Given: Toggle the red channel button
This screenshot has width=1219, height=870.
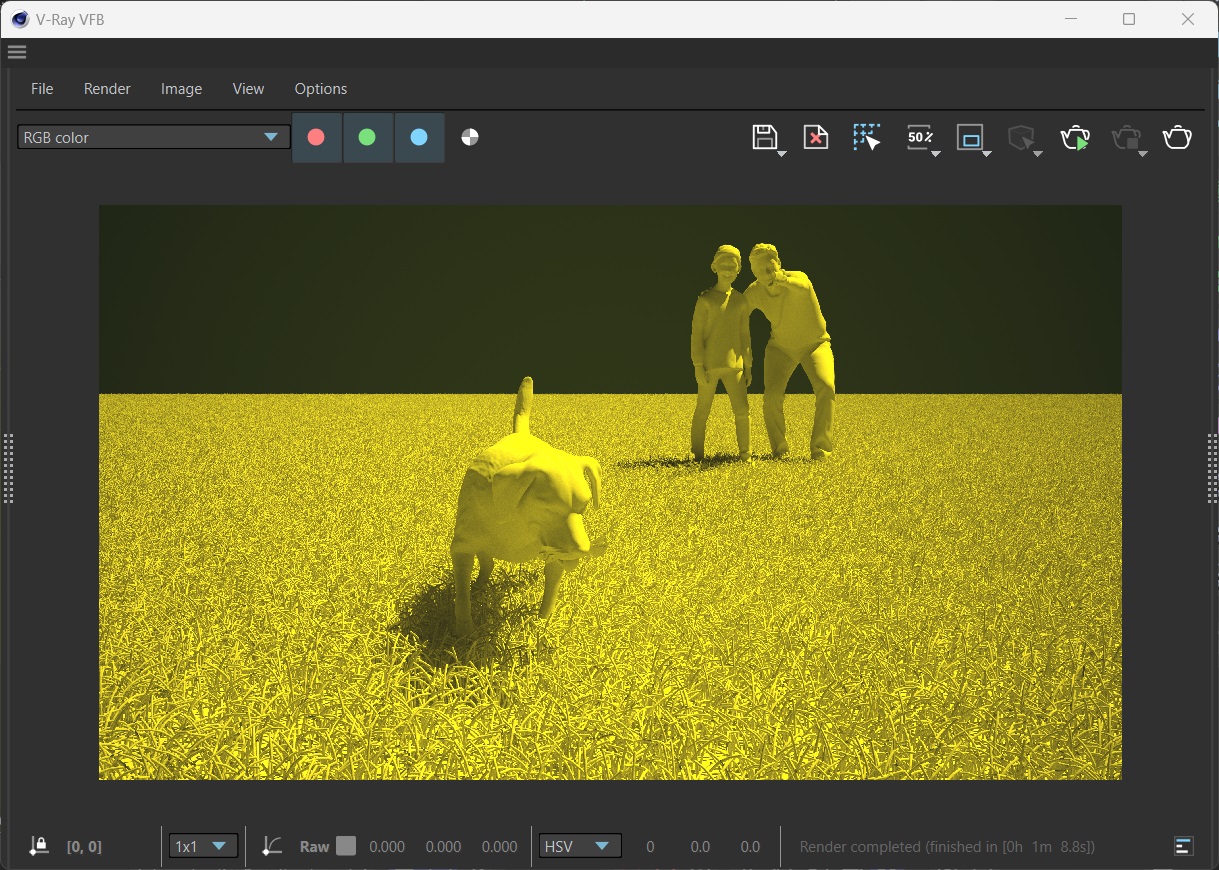Looking at the screenshot, I should 316,138.
